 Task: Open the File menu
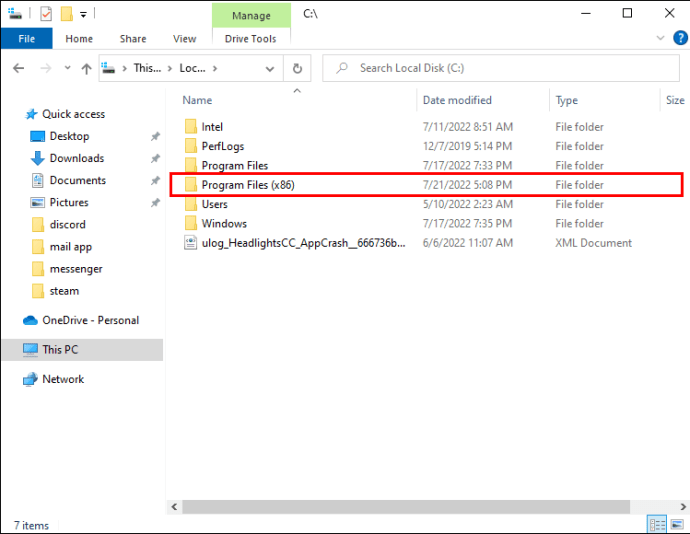(x=26, y=39)
